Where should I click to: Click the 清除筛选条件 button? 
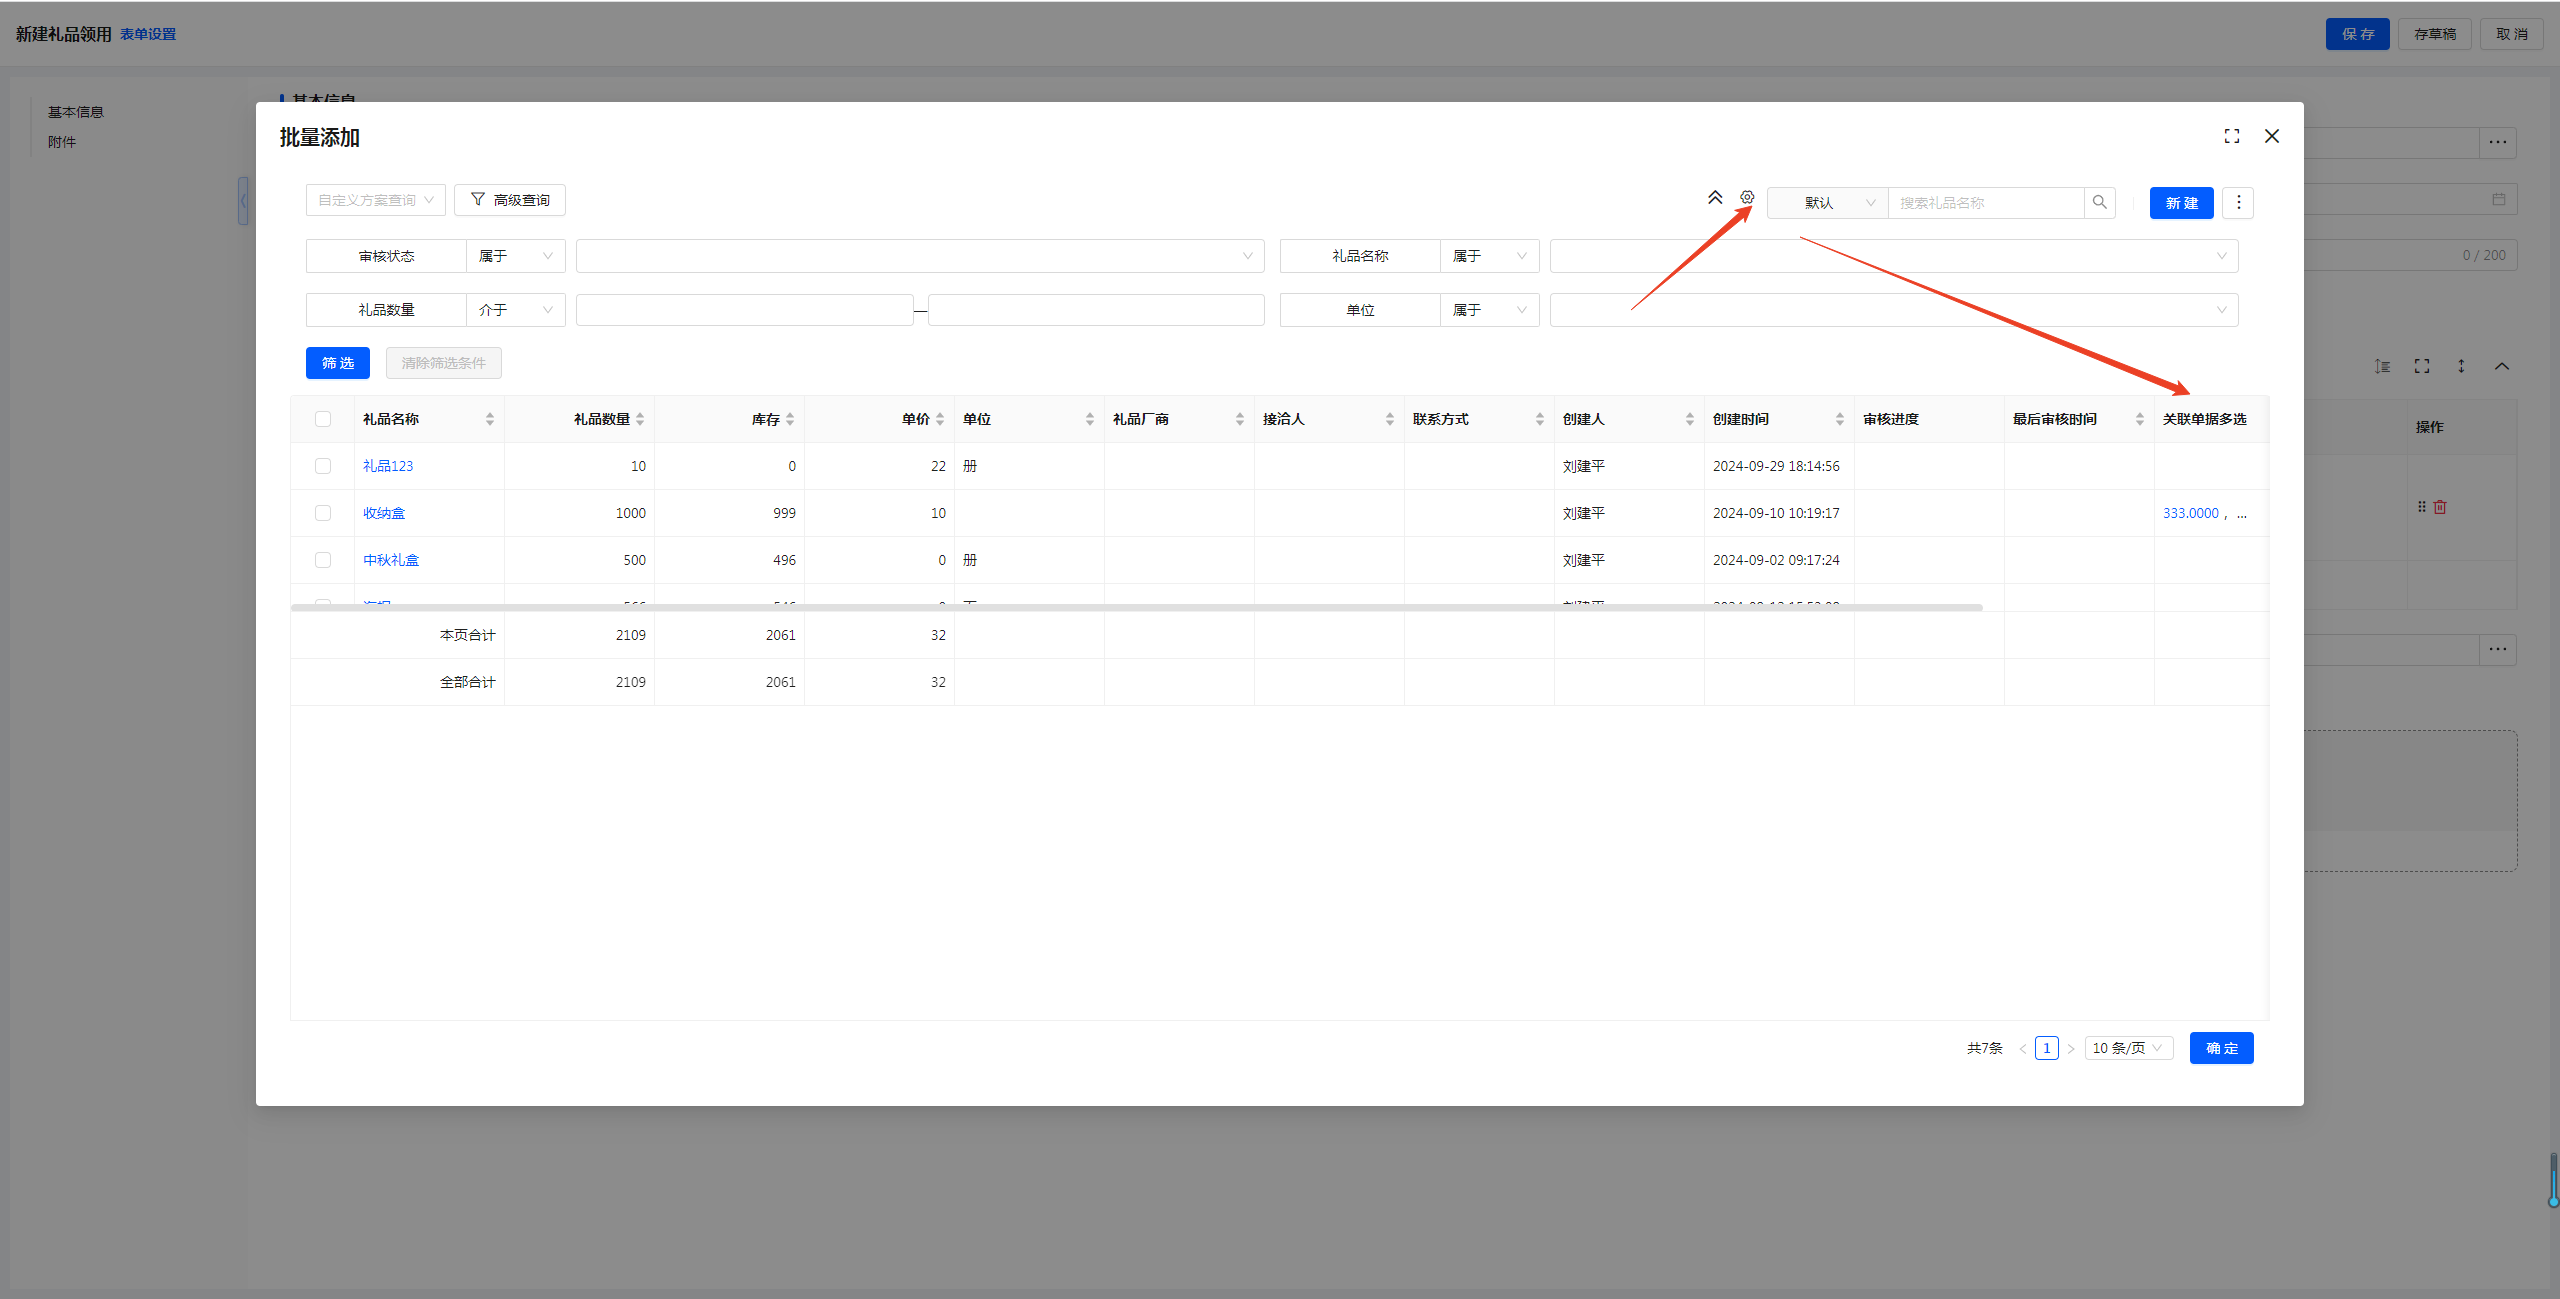pyautogui.click(x=444, y=363)
